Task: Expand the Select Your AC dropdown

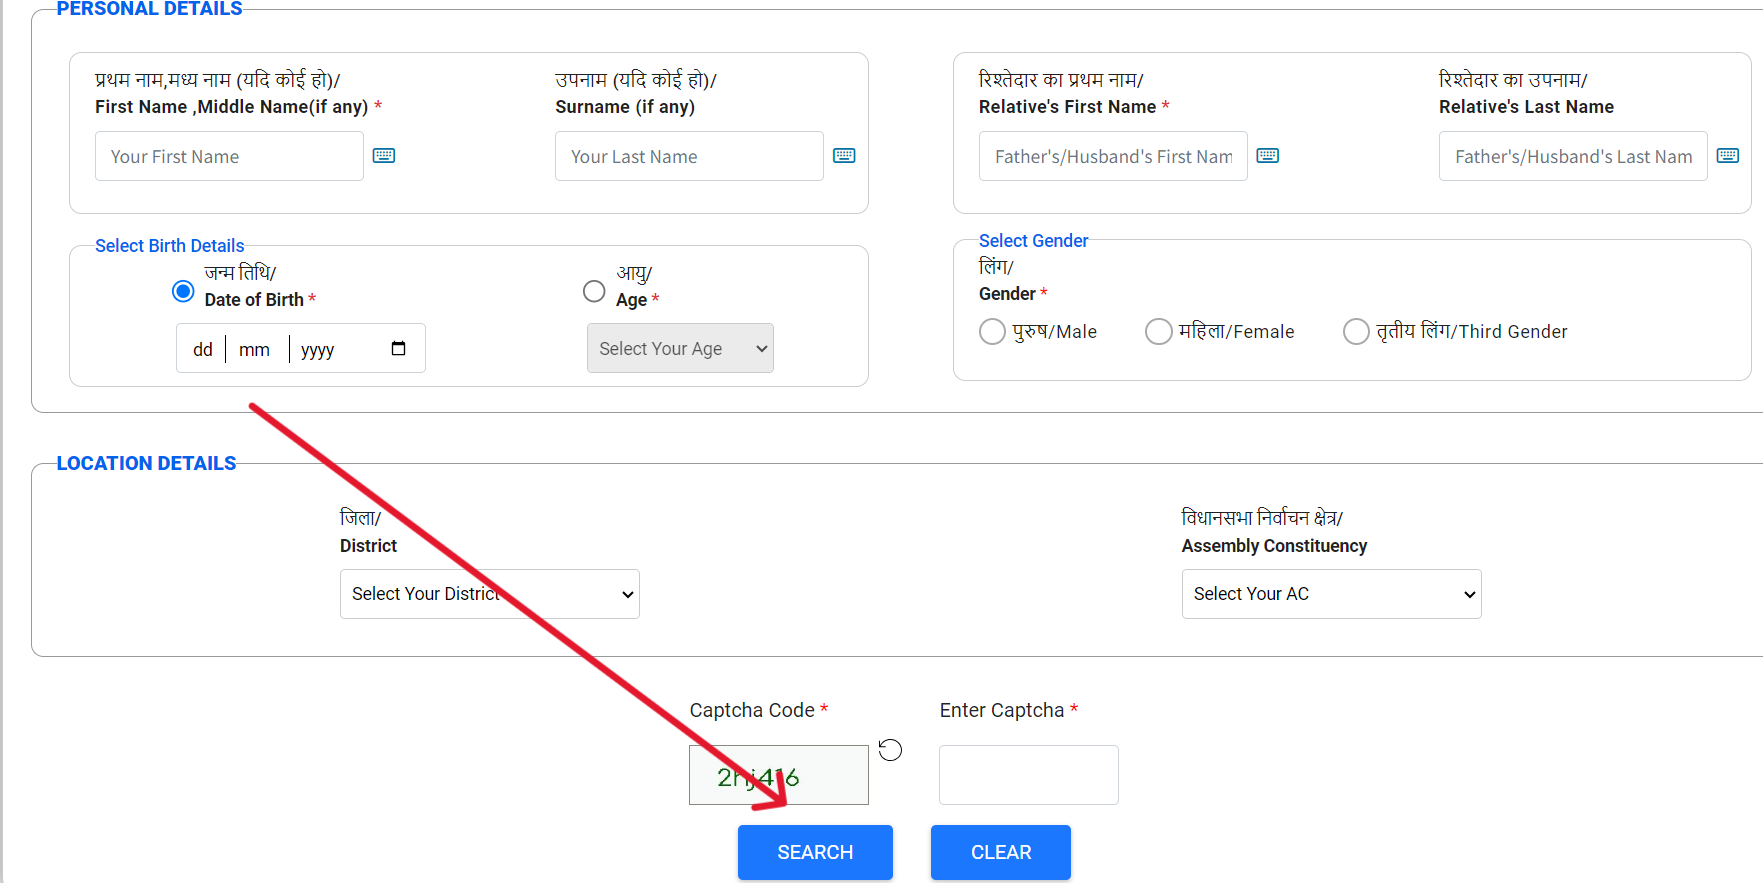Action: coord(1331,594)
